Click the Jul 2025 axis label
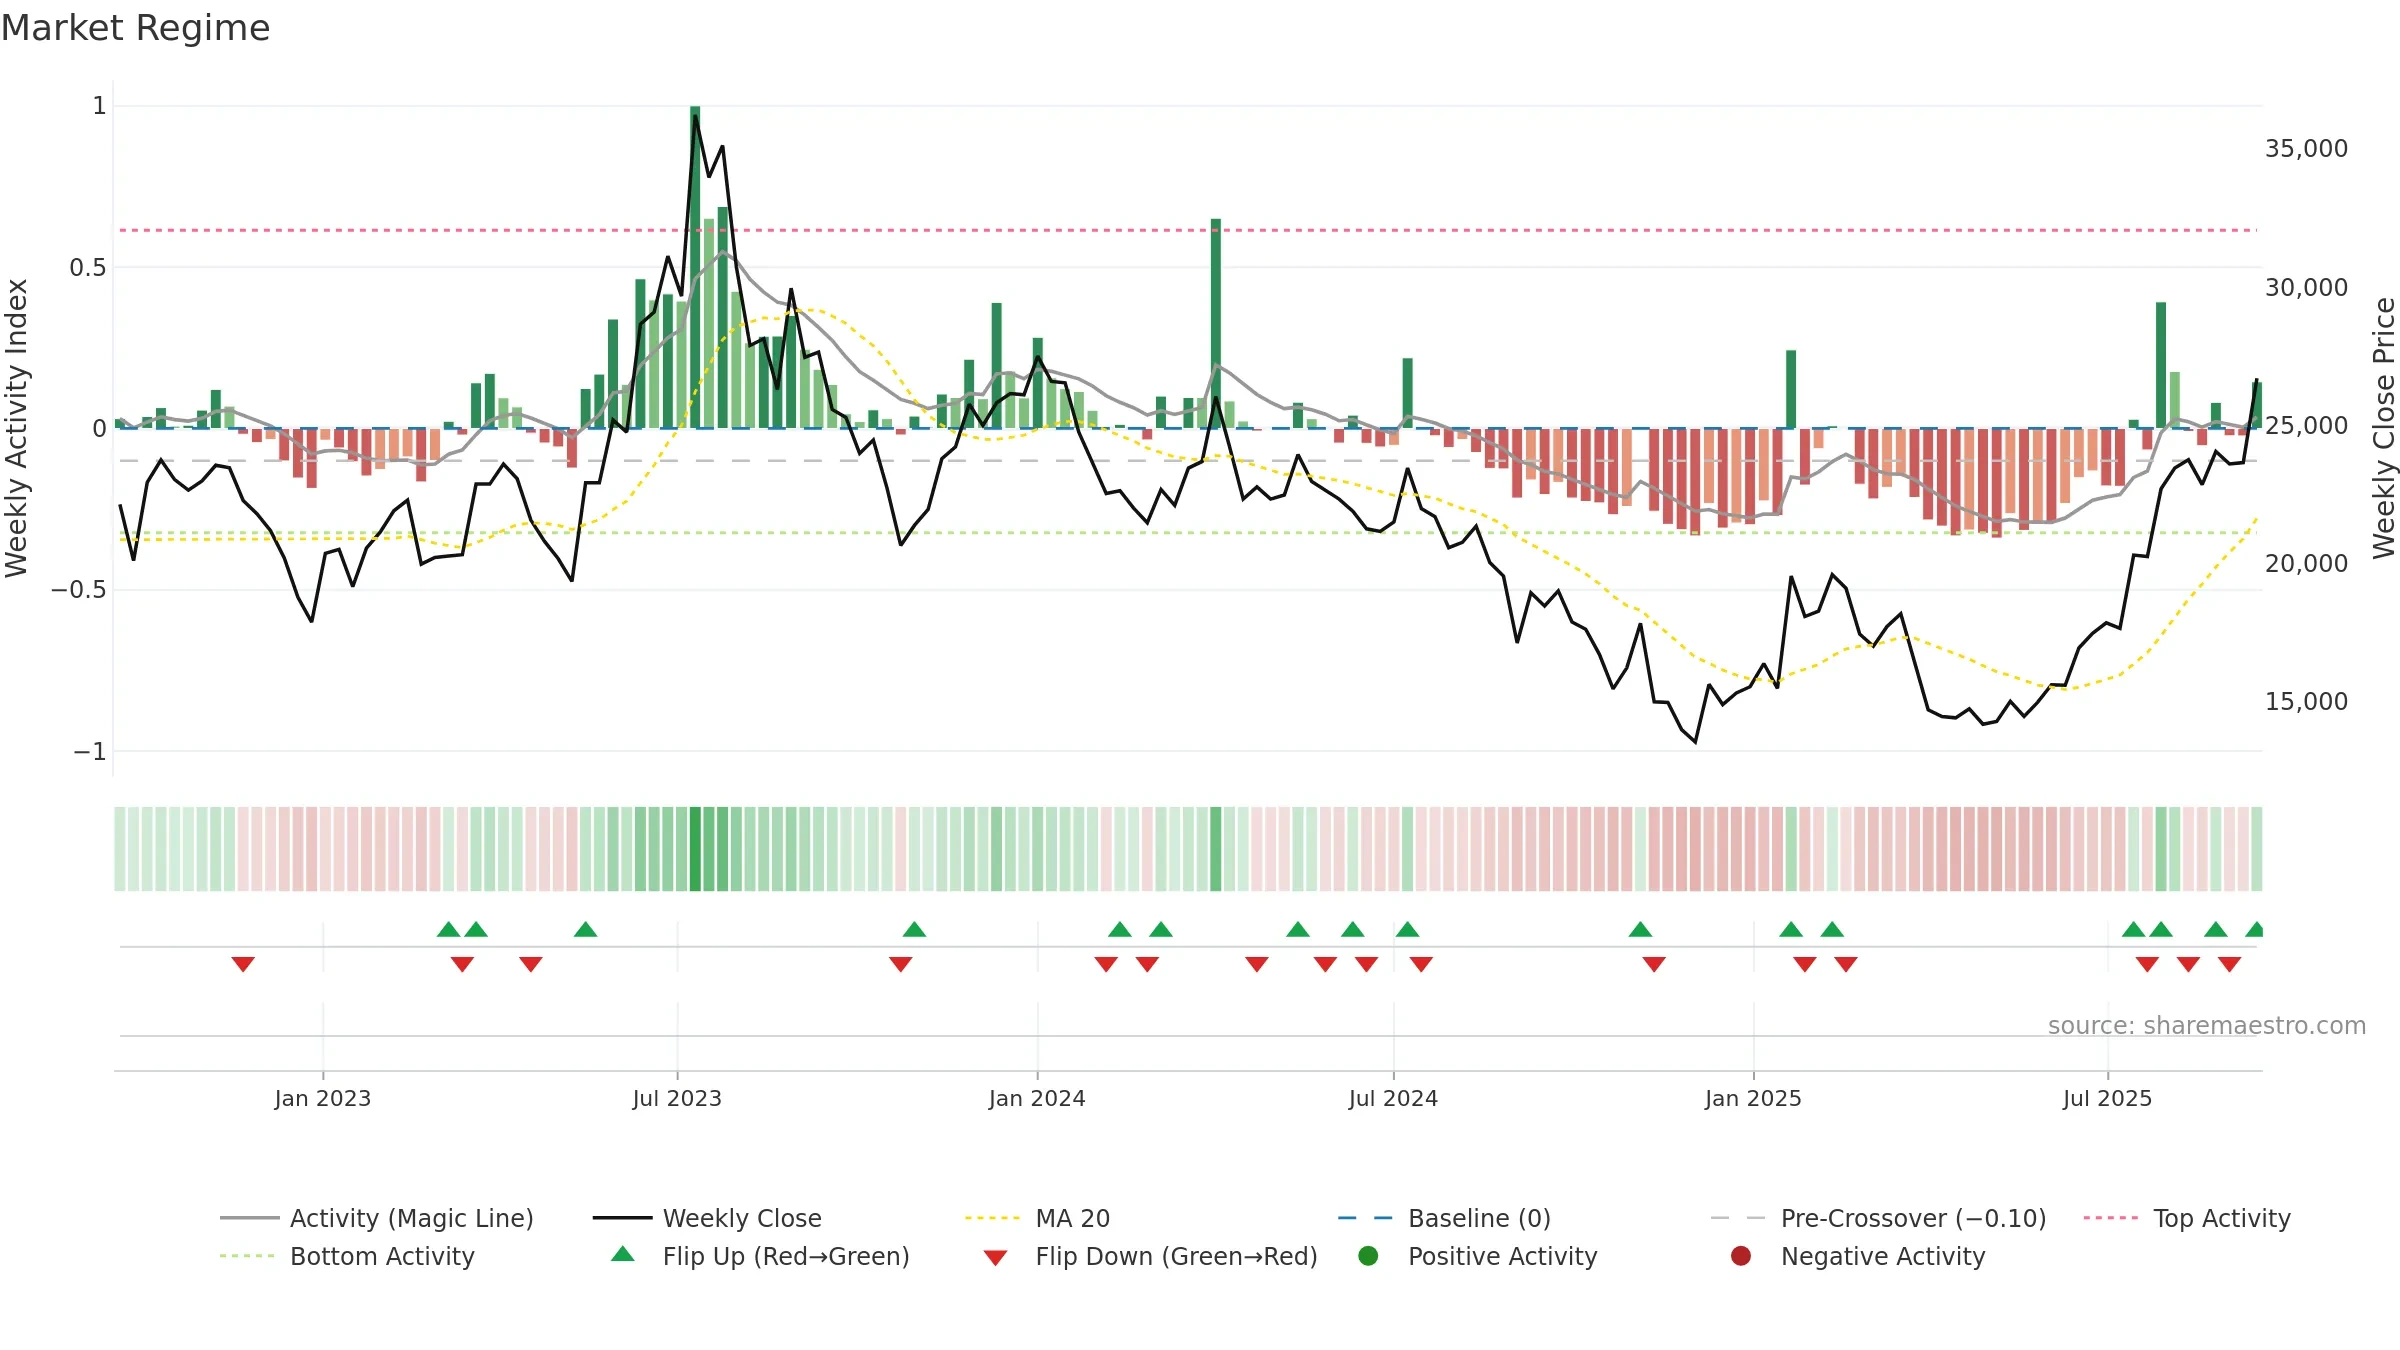 tap(2107, 1098)
